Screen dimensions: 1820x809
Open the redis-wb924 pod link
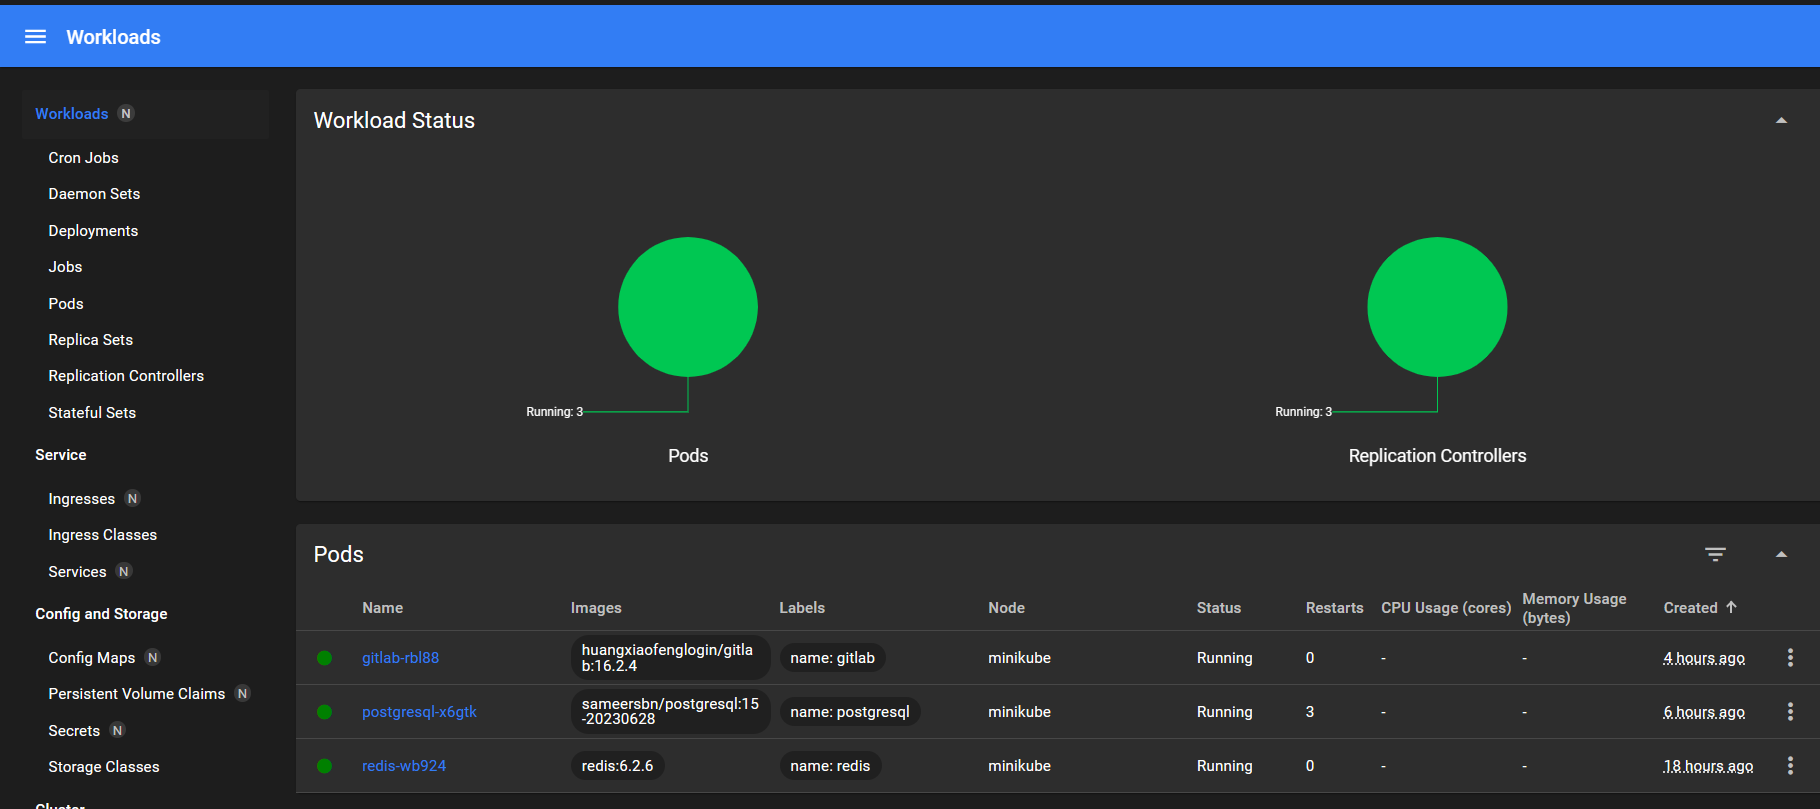point(404,766)
